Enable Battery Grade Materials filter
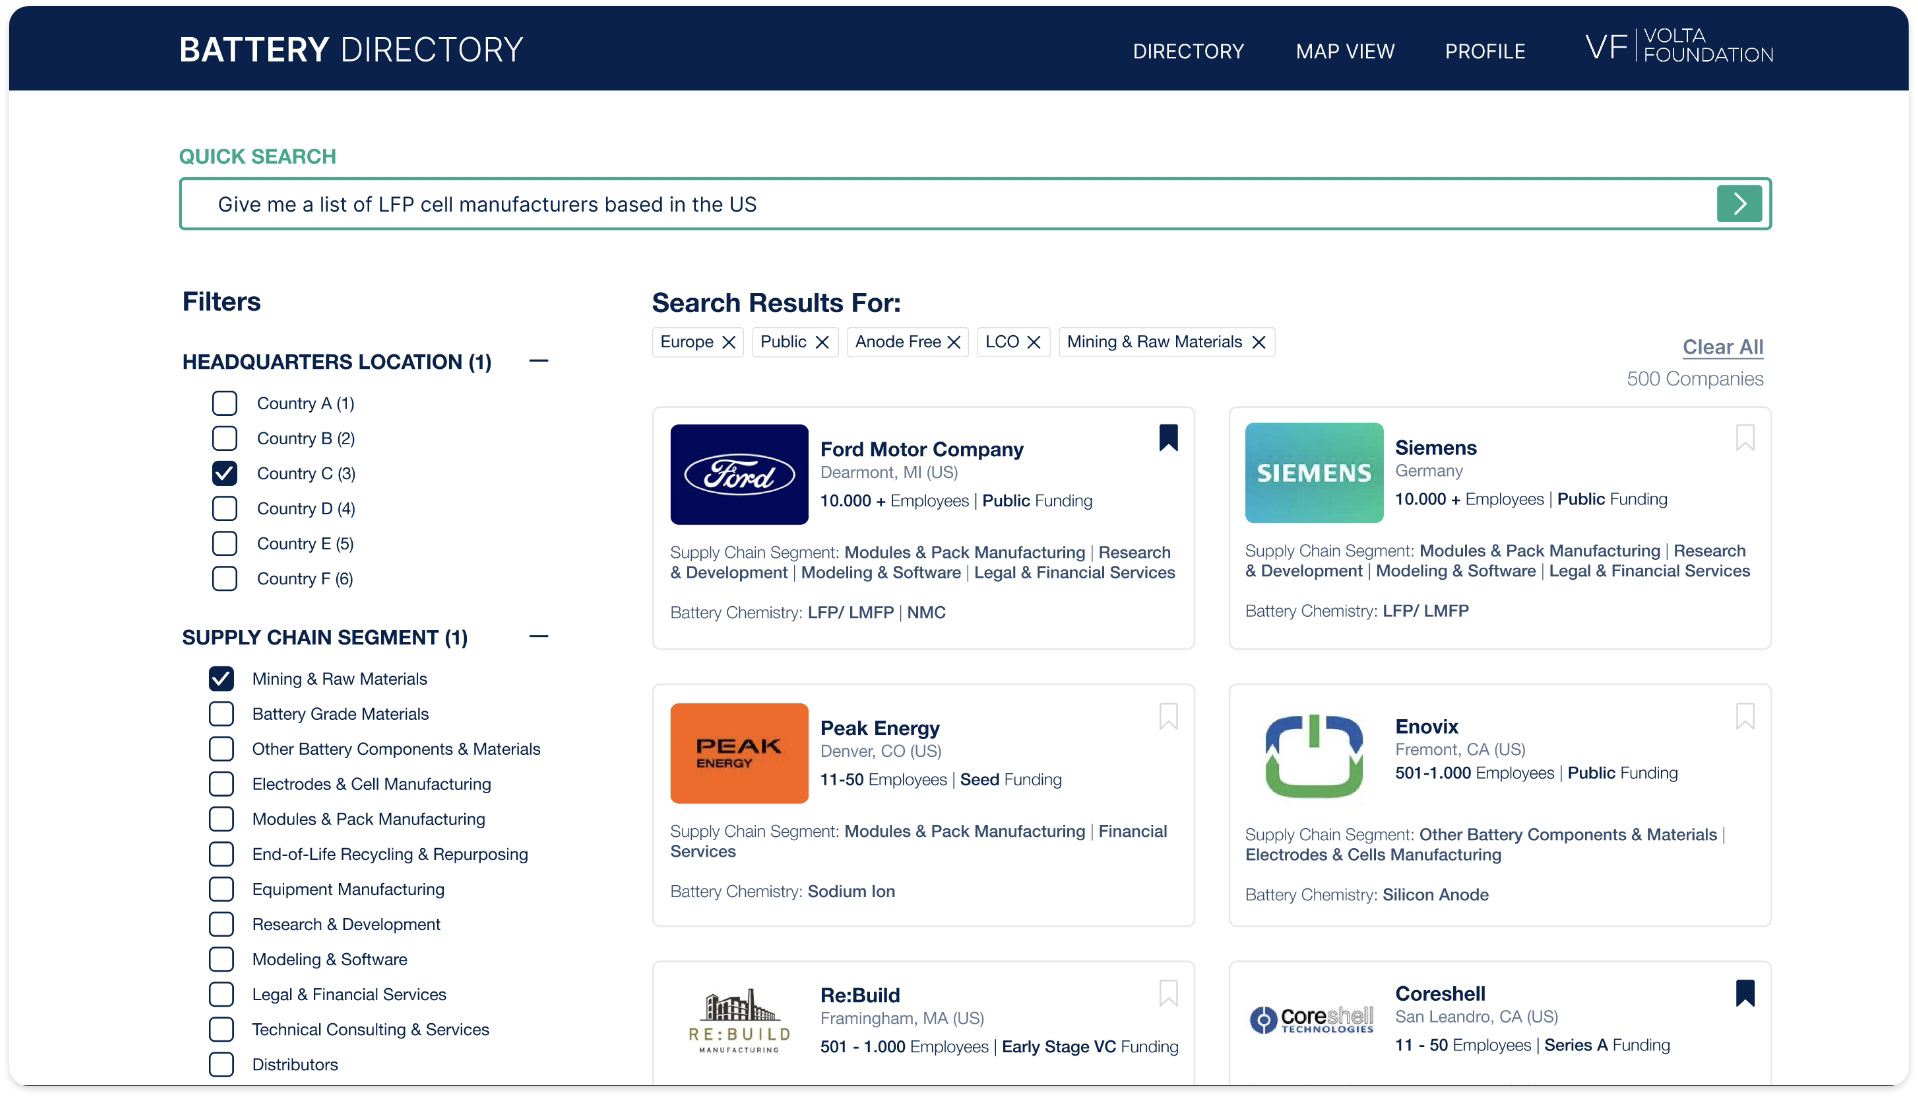 click(221, 714)
